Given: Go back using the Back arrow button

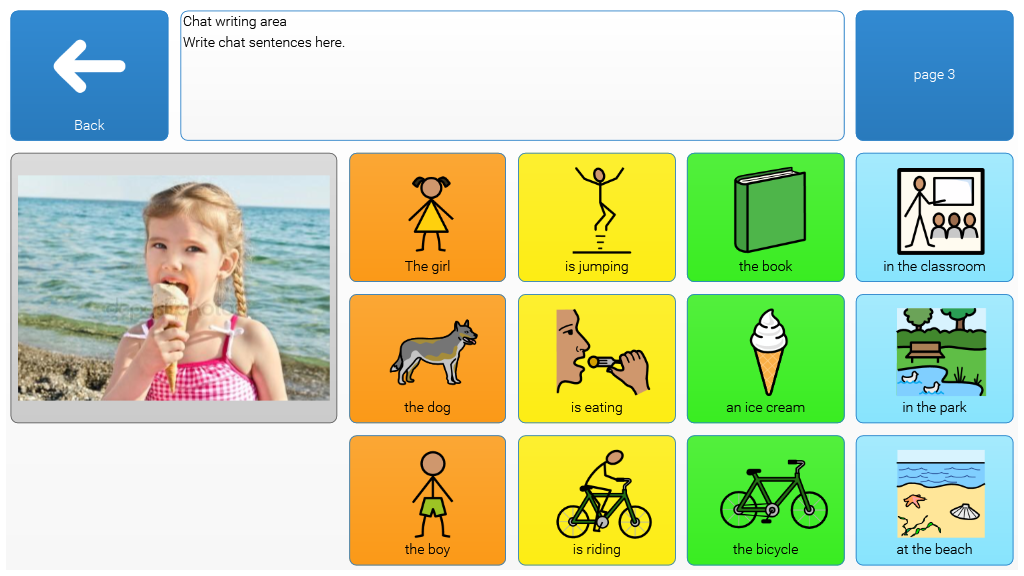Looking at the screenshot, I should (89, 75).
